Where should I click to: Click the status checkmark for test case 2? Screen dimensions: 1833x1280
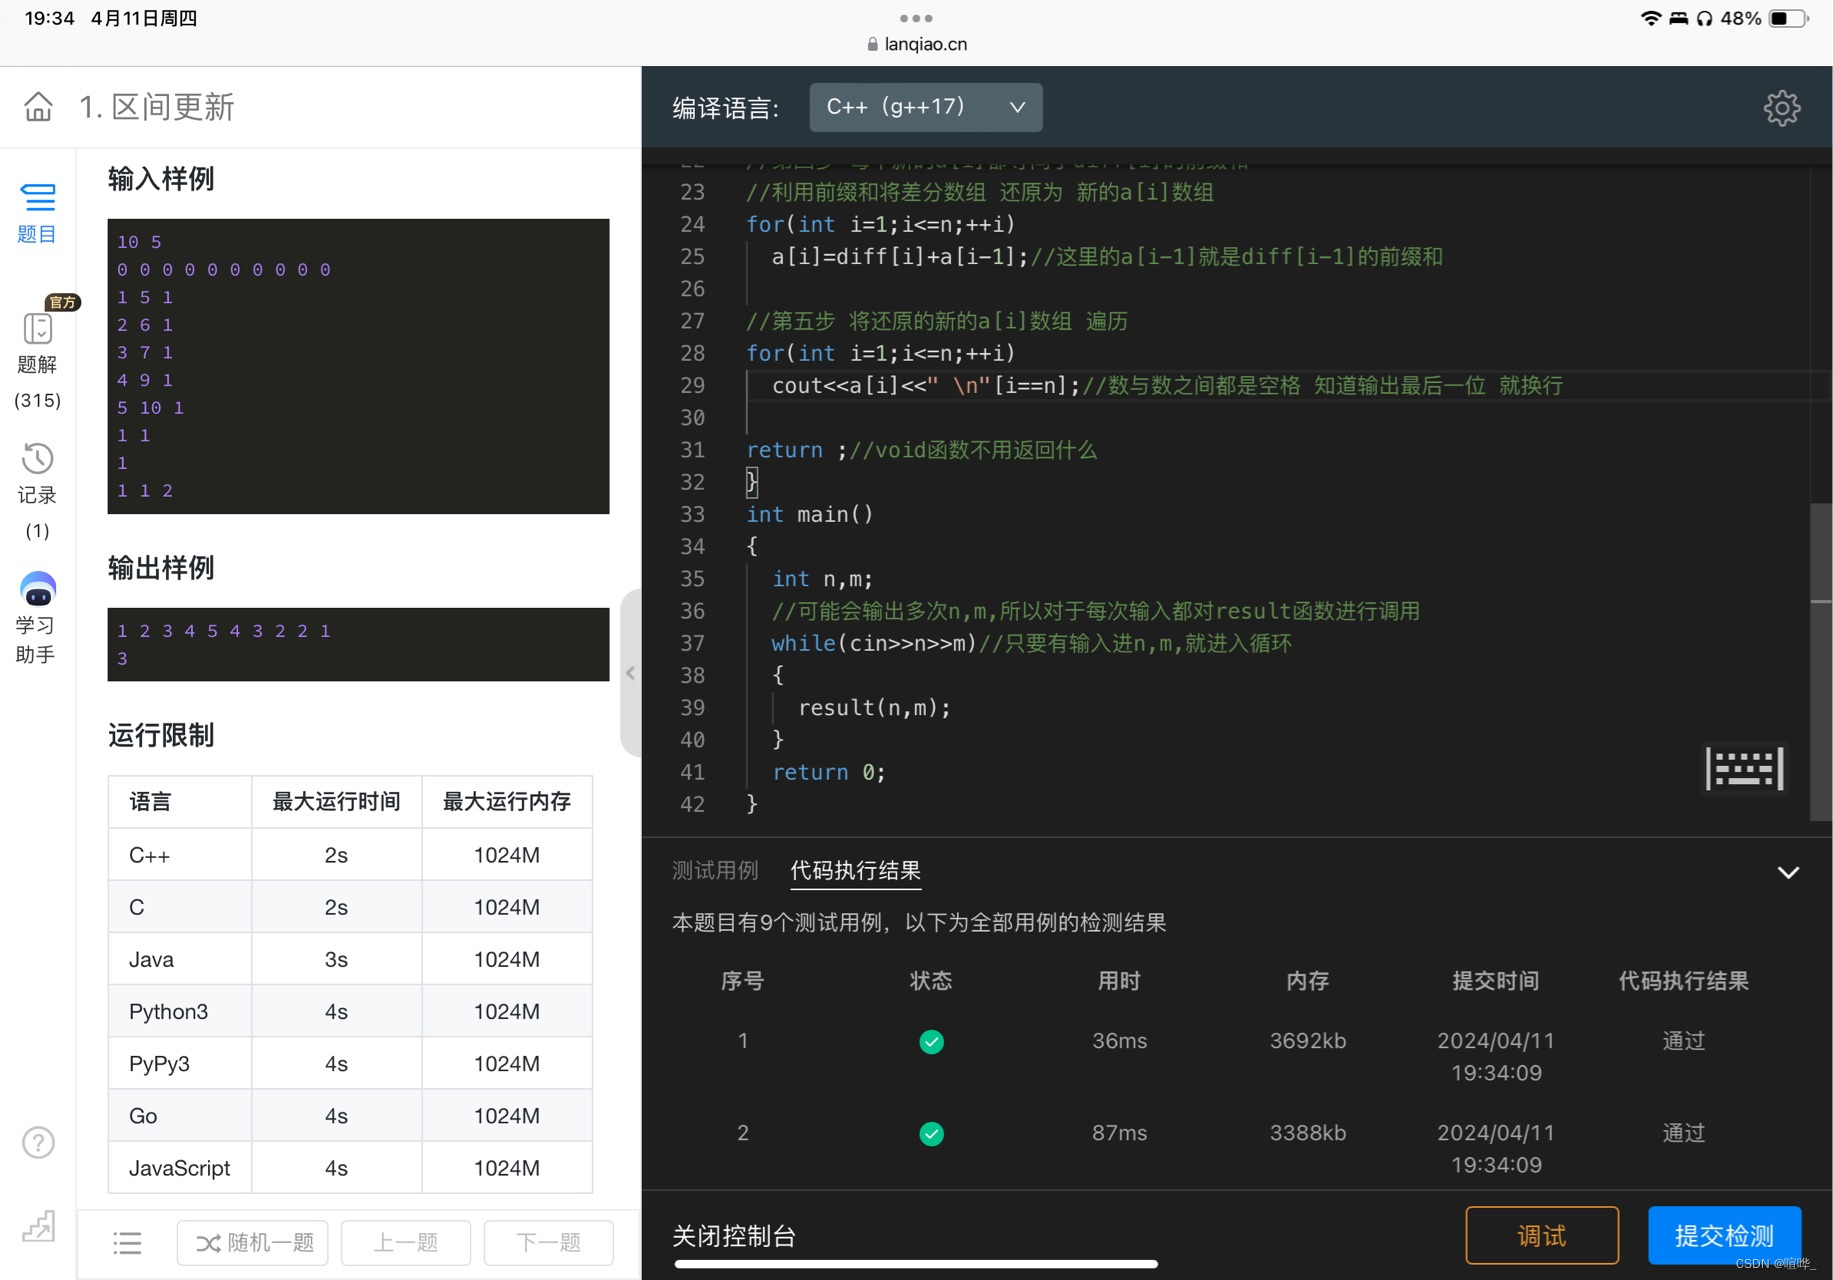click(931, 1134)
